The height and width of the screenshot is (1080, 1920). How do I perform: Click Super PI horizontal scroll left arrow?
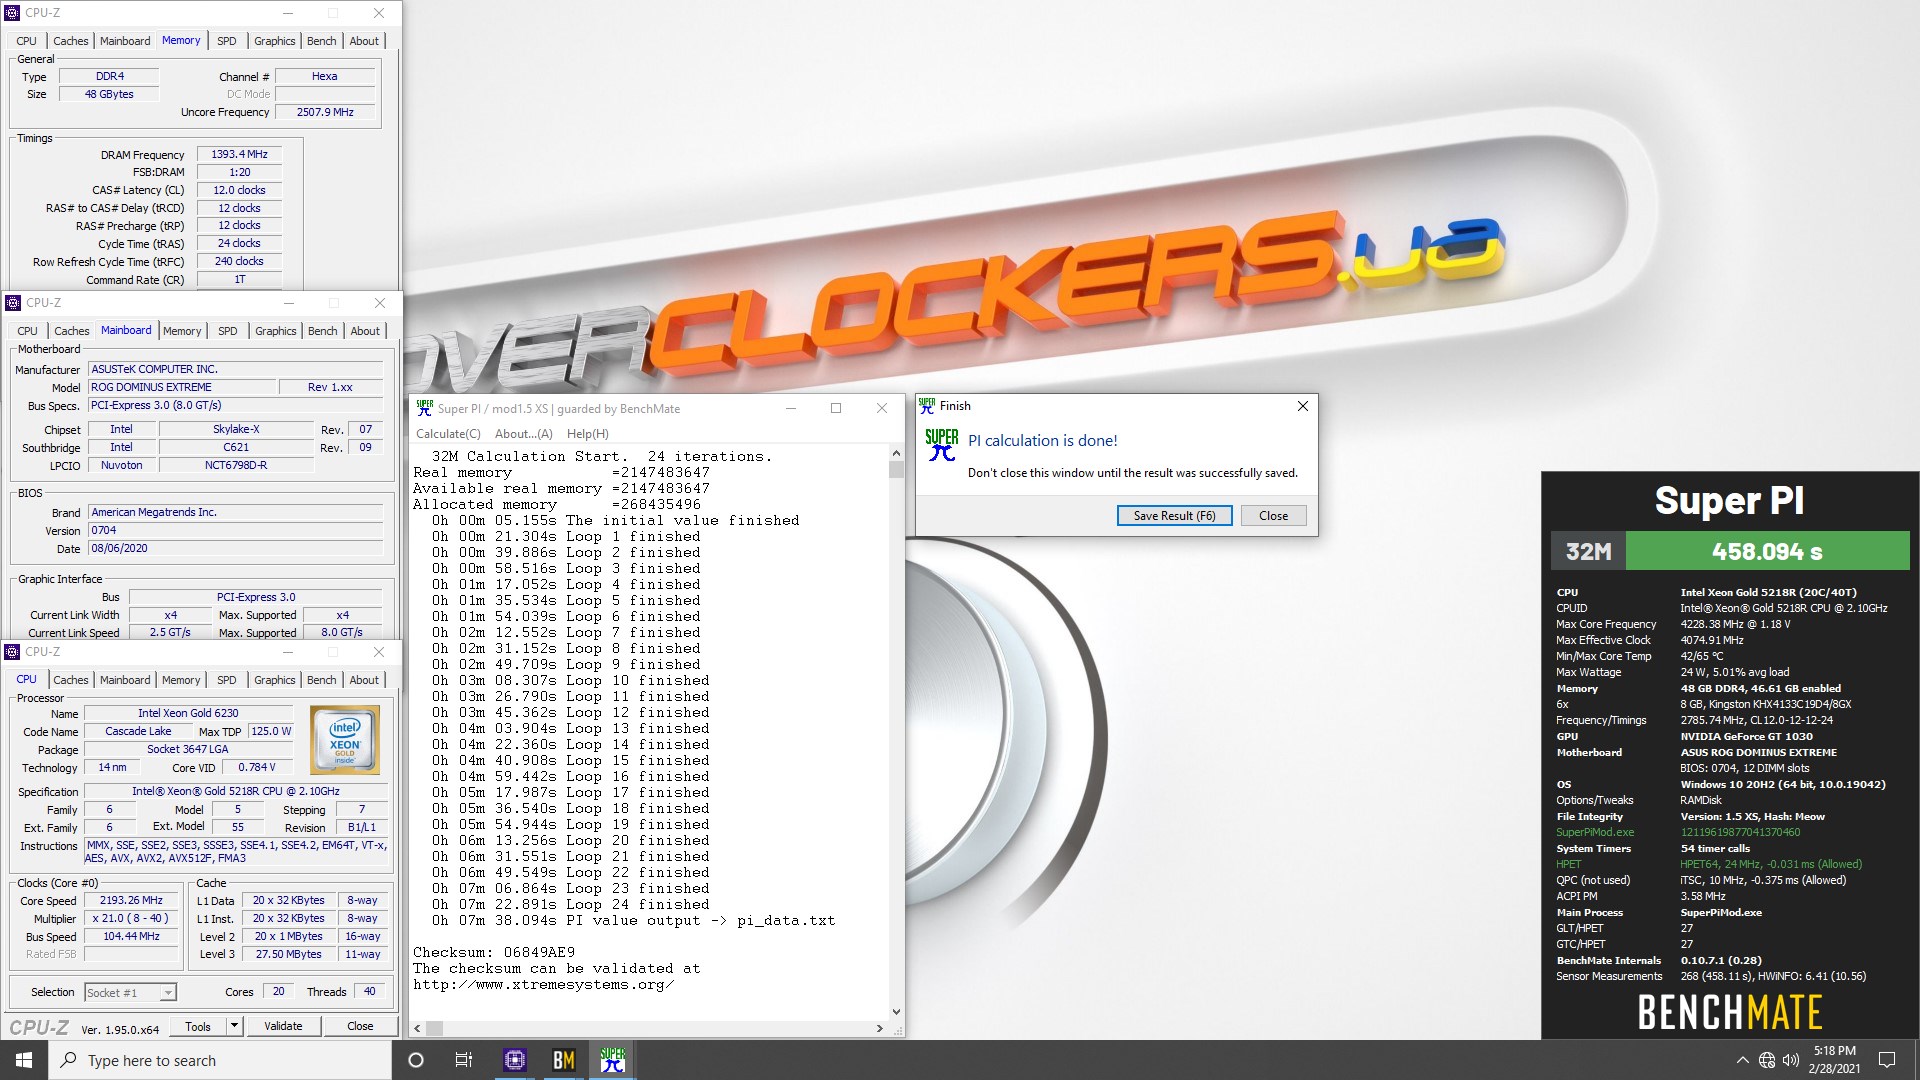click(x=417, y=1028)
